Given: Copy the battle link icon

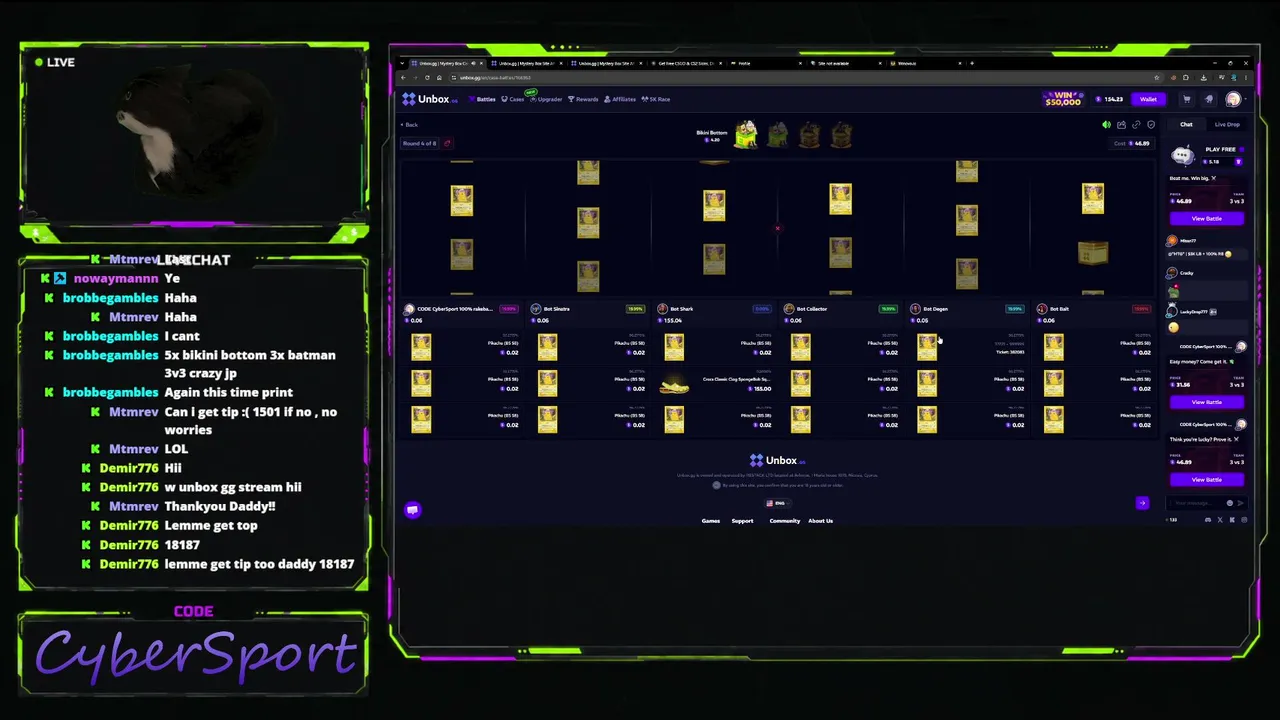Looking at the screenshot, I should click(x=1136, y=125).
